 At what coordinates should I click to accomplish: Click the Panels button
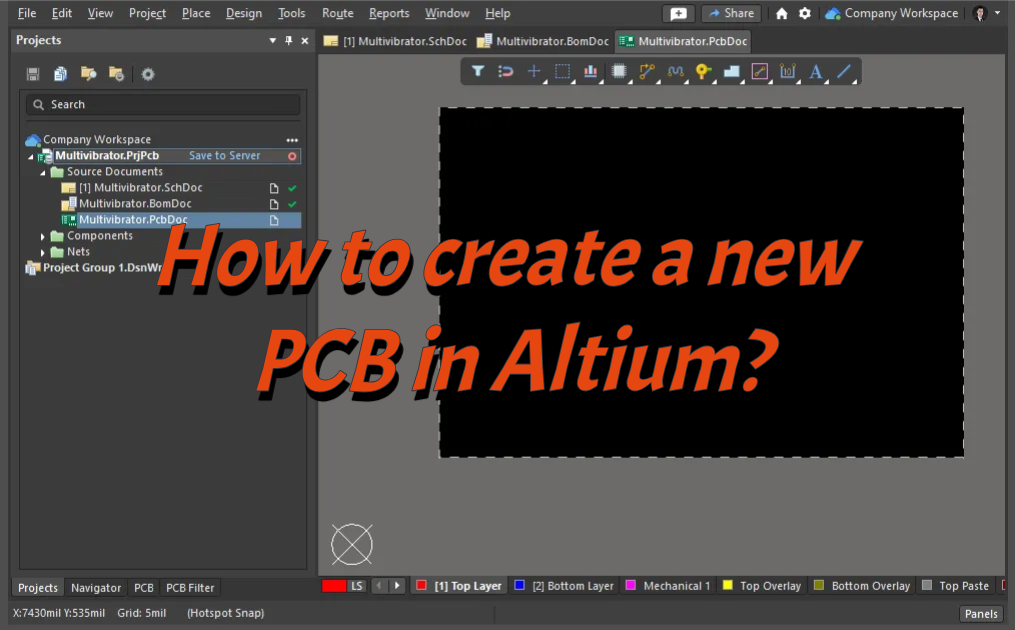[x=981, y=614]
